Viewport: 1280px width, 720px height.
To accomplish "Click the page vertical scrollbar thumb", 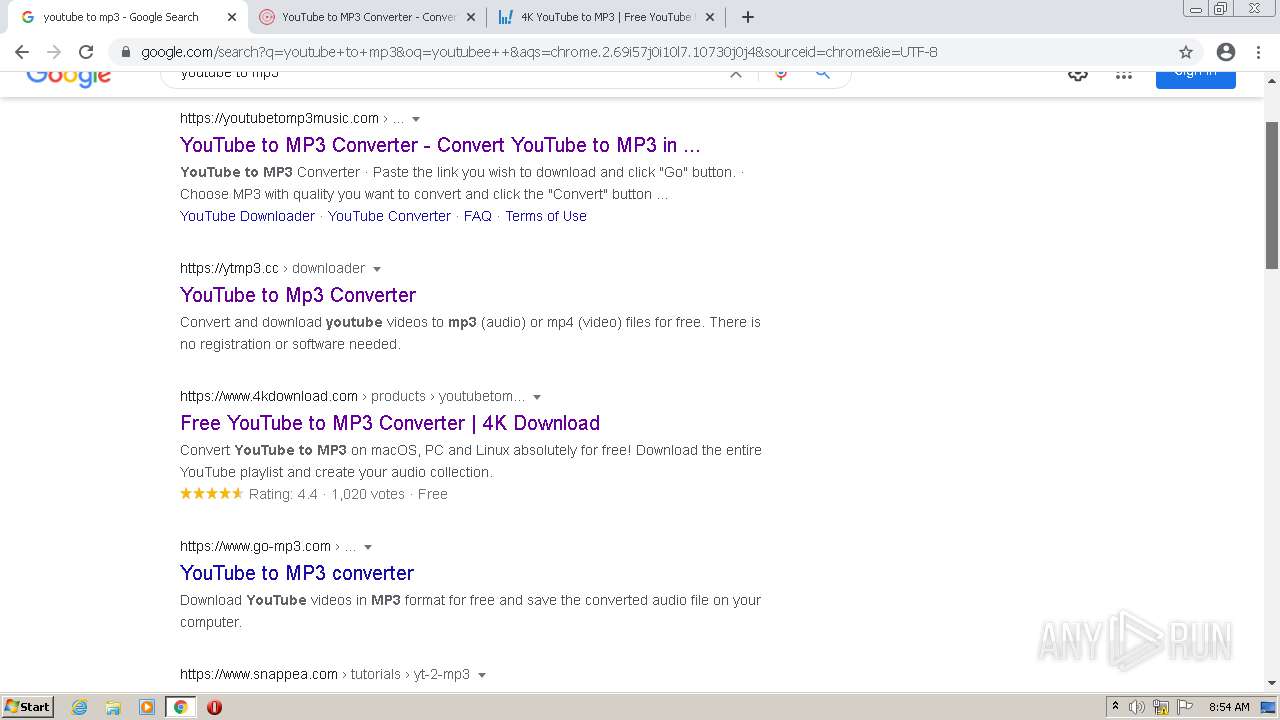I will [x=1272, y=195].
